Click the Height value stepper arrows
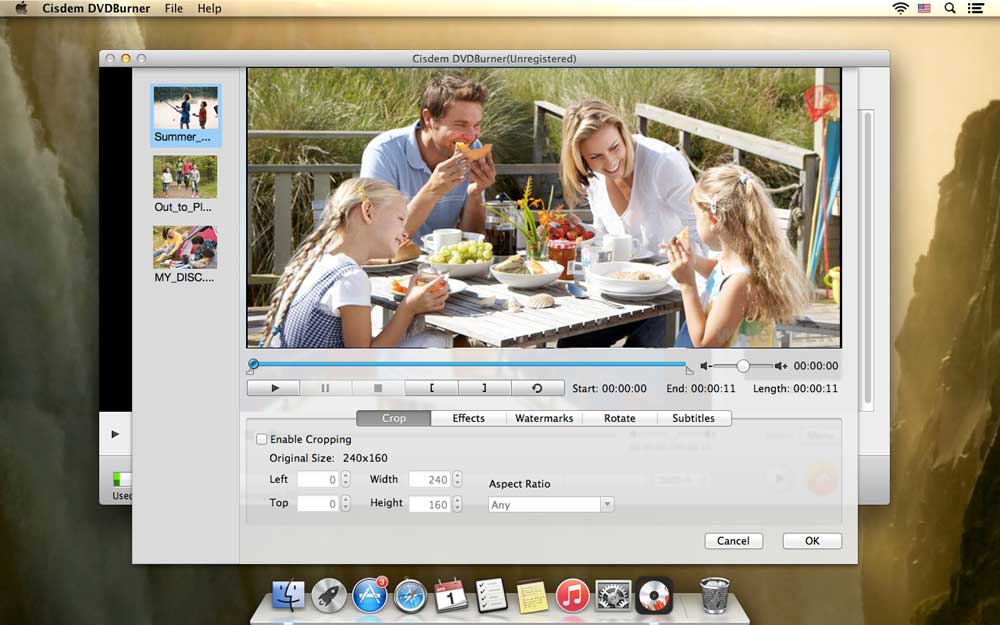The width and height of the screenshot is (1000, 625). pos(458,504)
